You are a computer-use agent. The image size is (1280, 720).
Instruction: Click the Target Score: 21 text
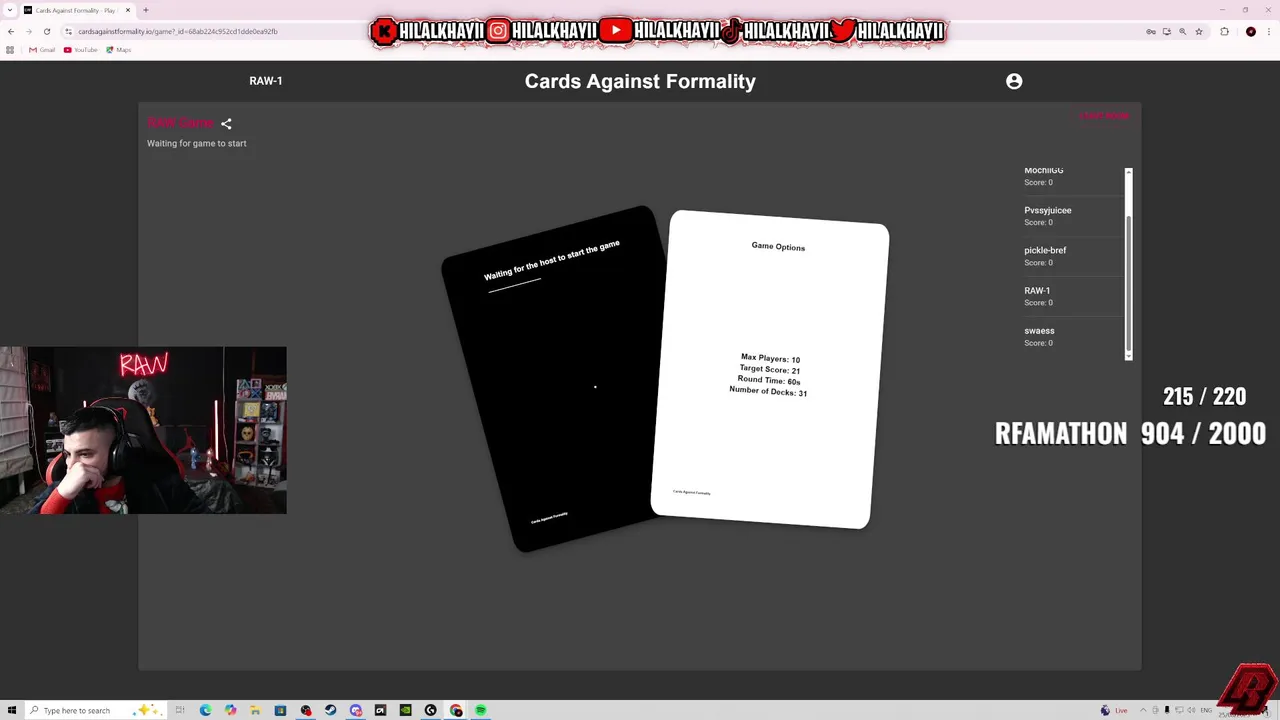coord(770,369)
